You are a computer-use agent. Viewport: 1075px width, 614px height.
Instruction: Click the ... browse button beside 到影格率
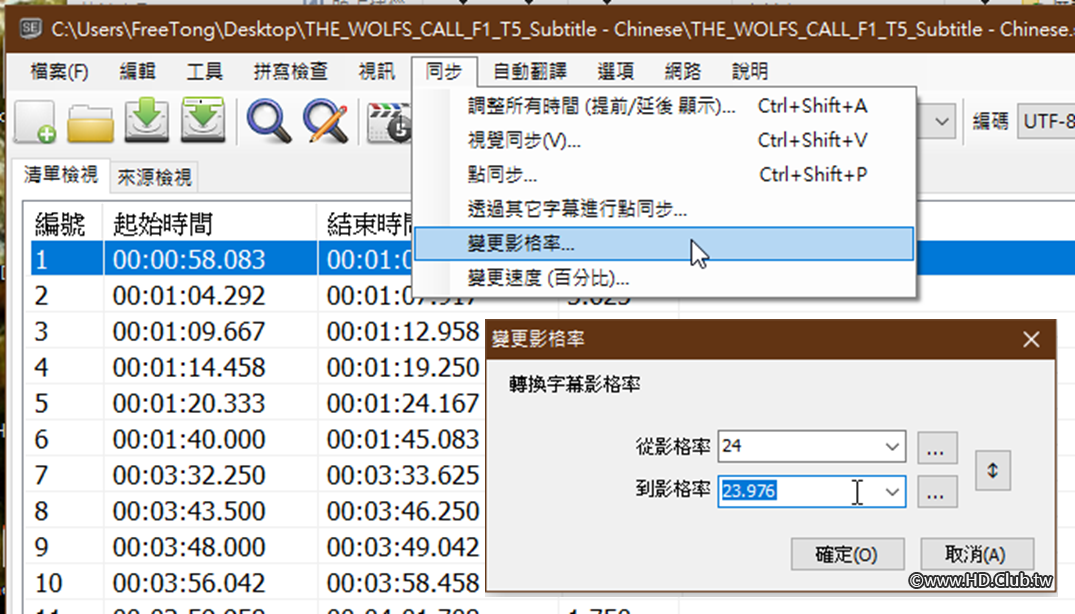937,491
